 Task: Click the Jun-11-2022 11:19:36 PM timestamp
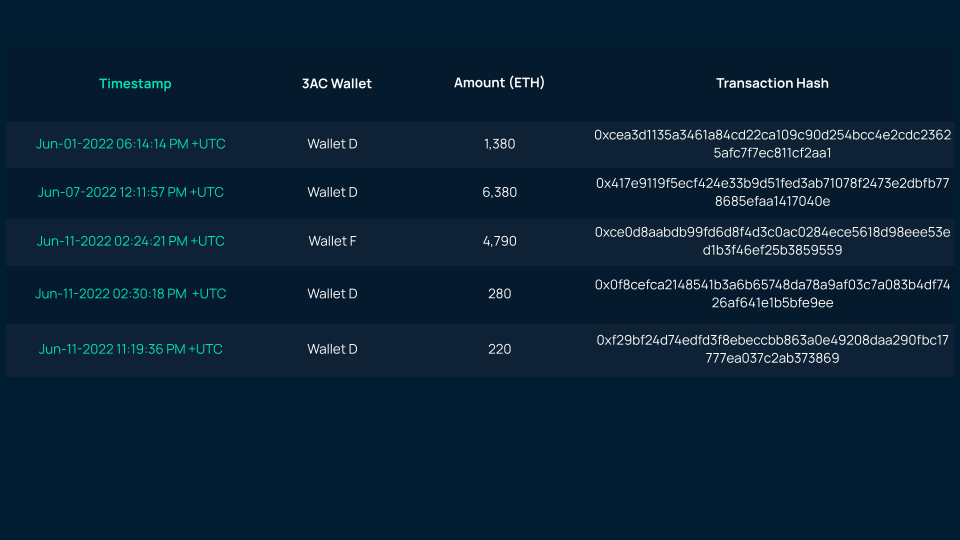click(x=131, y=349)
